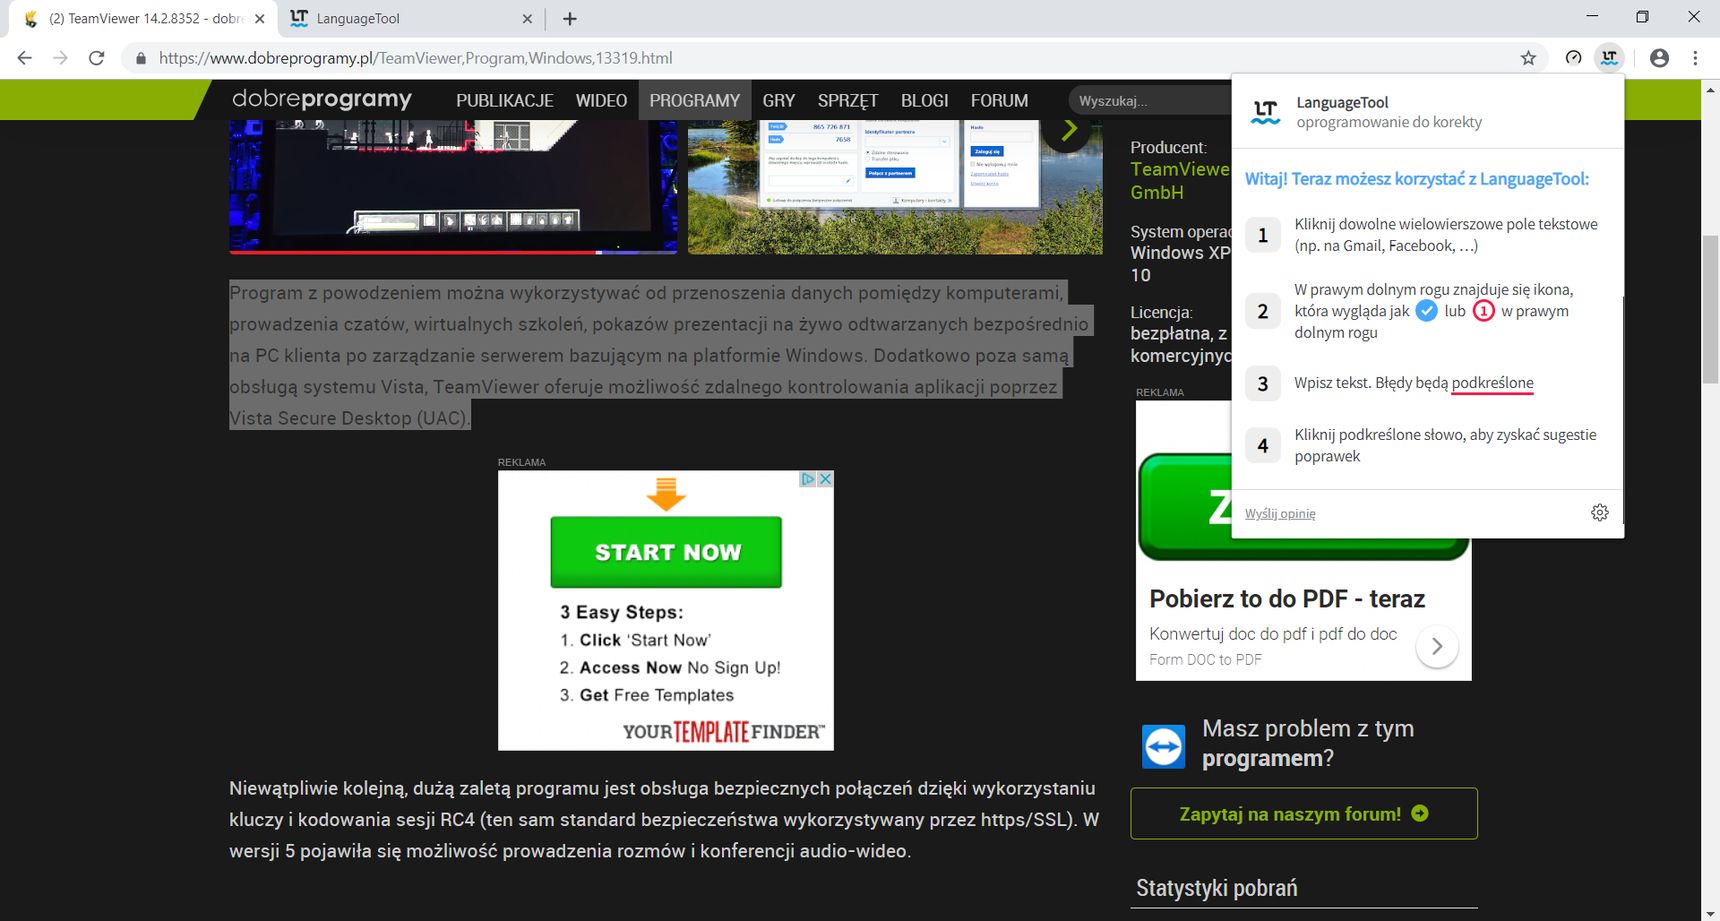This screenshot has height=921, width=1720.
Task: Click the red circled 1 icon in step 2
Action: 1484,311
